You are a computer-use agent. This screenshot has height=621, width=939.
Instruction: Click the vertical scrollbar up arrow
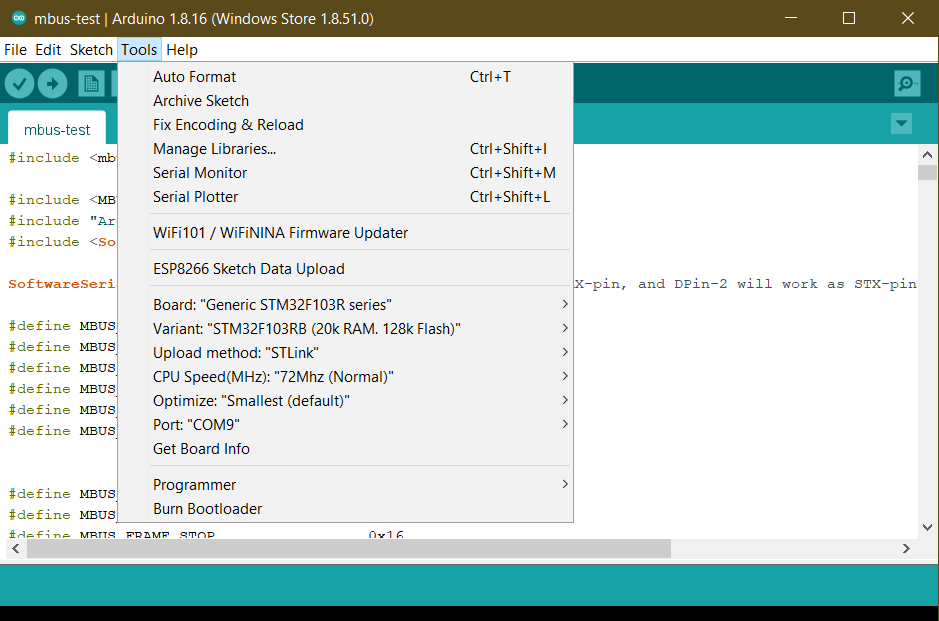pos(927,155)
